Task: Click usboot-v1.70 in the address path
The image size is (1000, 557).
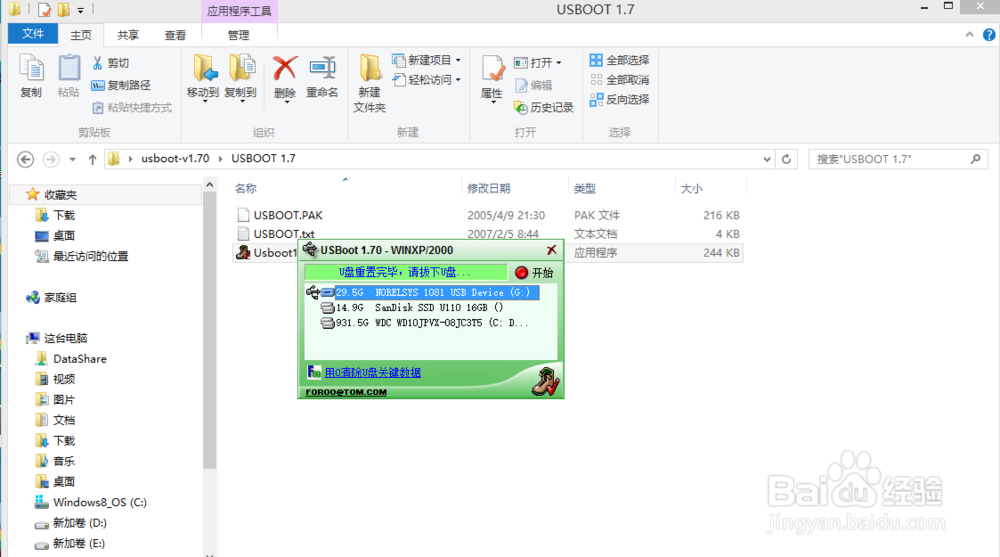Action: coord(175,158)
